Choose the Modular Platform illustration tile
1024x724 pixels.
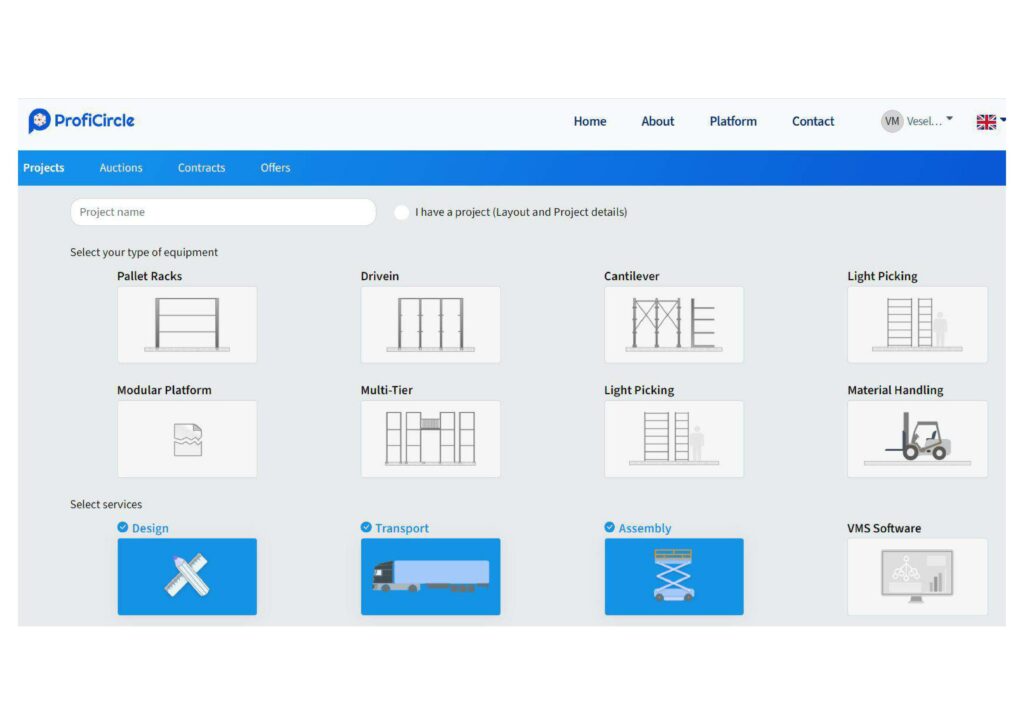187,439
